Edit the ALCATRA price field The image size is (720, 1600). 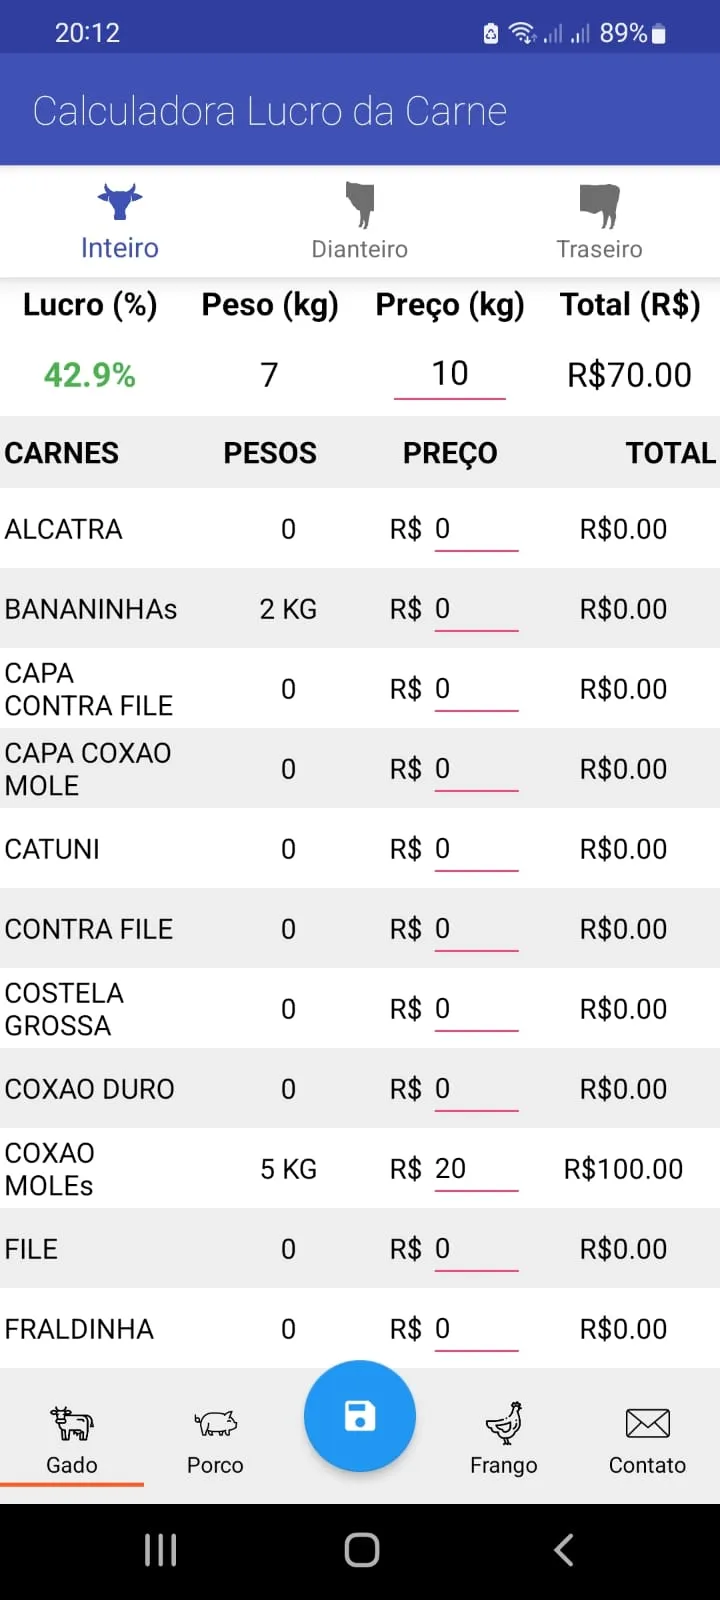click(476, 529)
